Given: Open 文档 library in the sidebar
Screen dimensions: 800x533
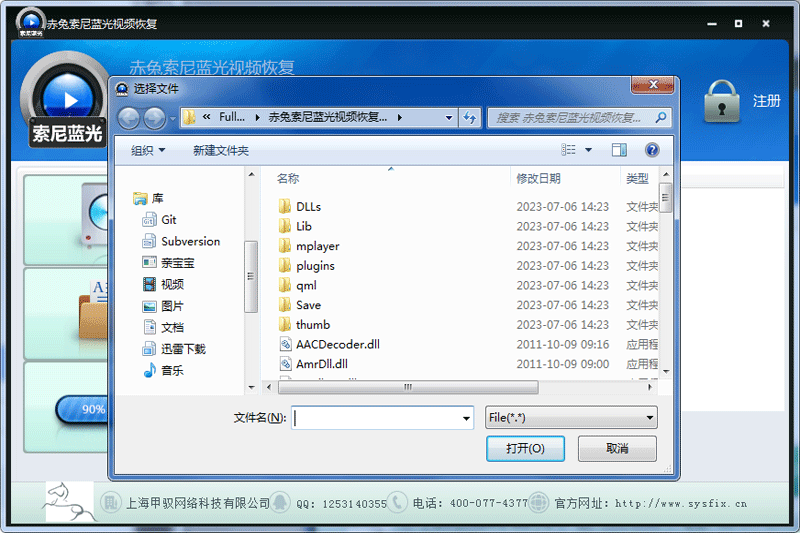Looking at the screenshot, I should pos(163,327).
